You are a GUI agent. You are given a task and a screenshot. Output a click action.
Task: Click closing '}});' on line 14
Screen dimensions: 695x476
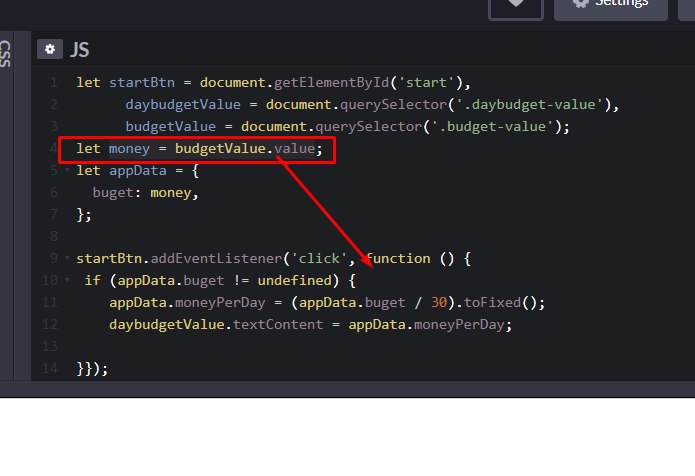(92, 369)
